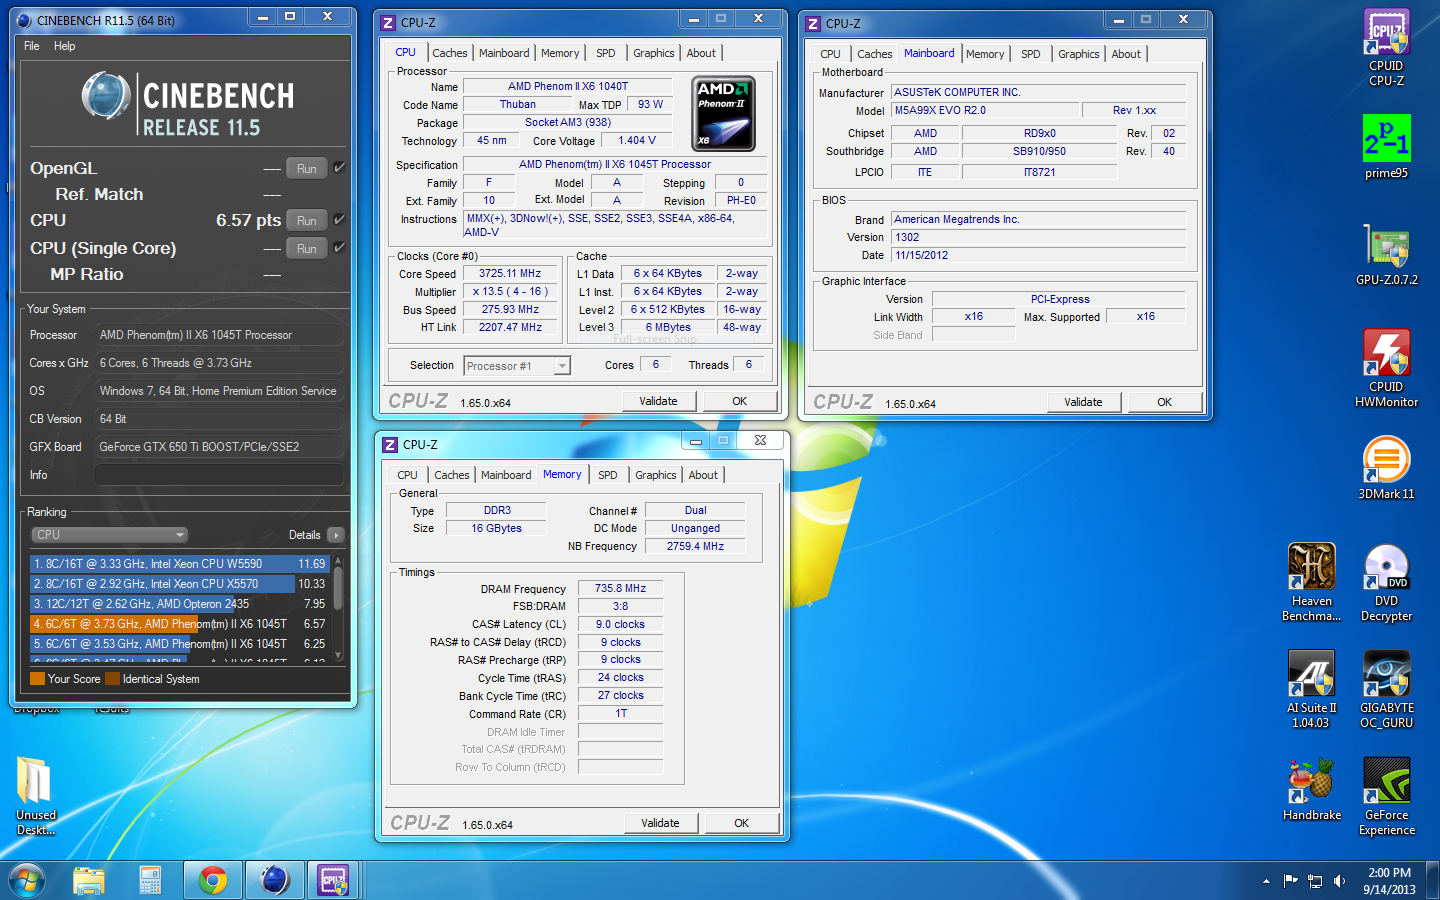Open Windows Explorer in the taskbar
Image resolution: width=1440 pixels, height=900 pixels.
tap(89, 881)
